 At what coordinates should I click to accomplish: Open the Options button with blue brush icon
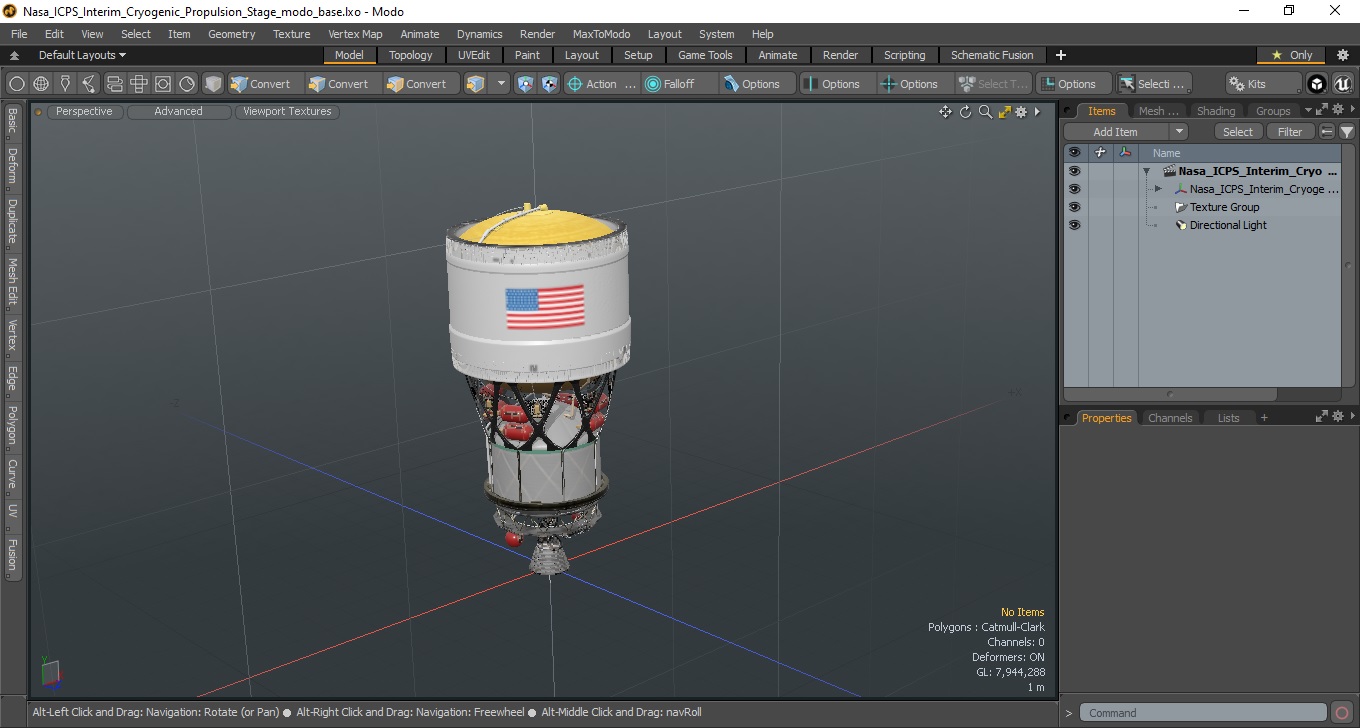click(x=757, y=84)
